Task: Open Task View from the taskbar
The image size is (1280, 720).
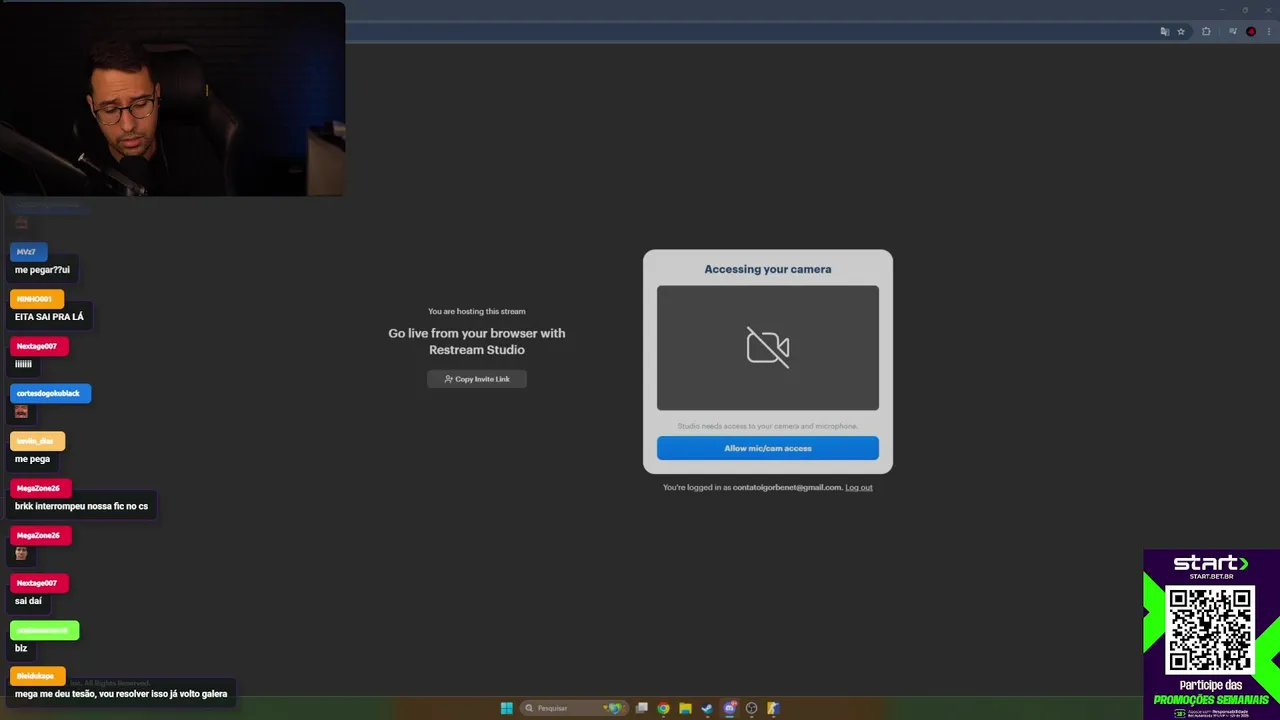Action: [642, 708]
